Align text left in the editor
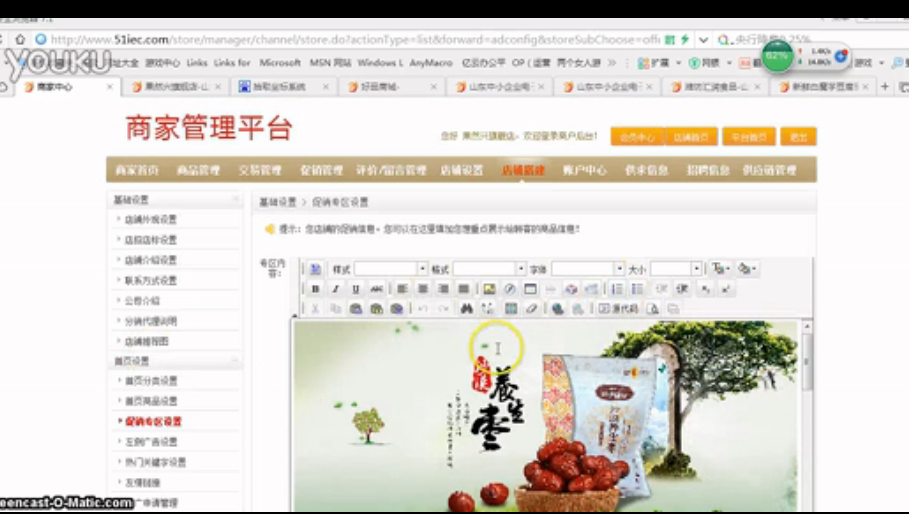909x514 pixels. coord(402,289)
